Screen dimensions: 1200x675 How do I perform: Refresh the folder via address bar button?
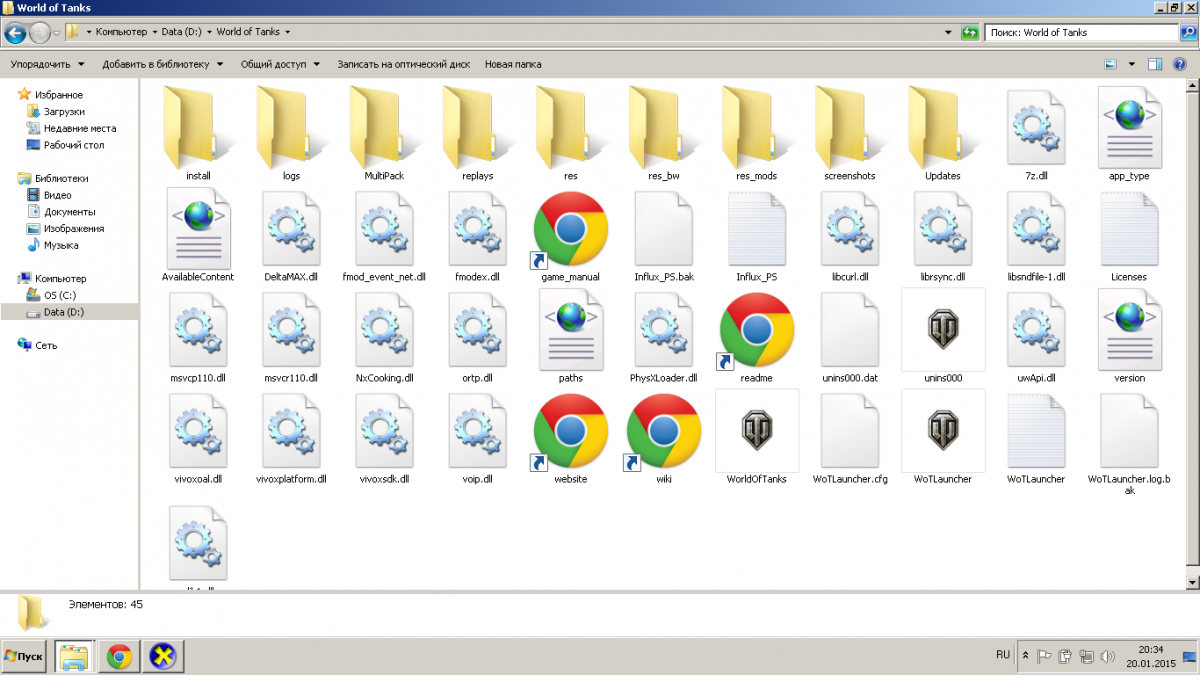(x=969, y=32)
